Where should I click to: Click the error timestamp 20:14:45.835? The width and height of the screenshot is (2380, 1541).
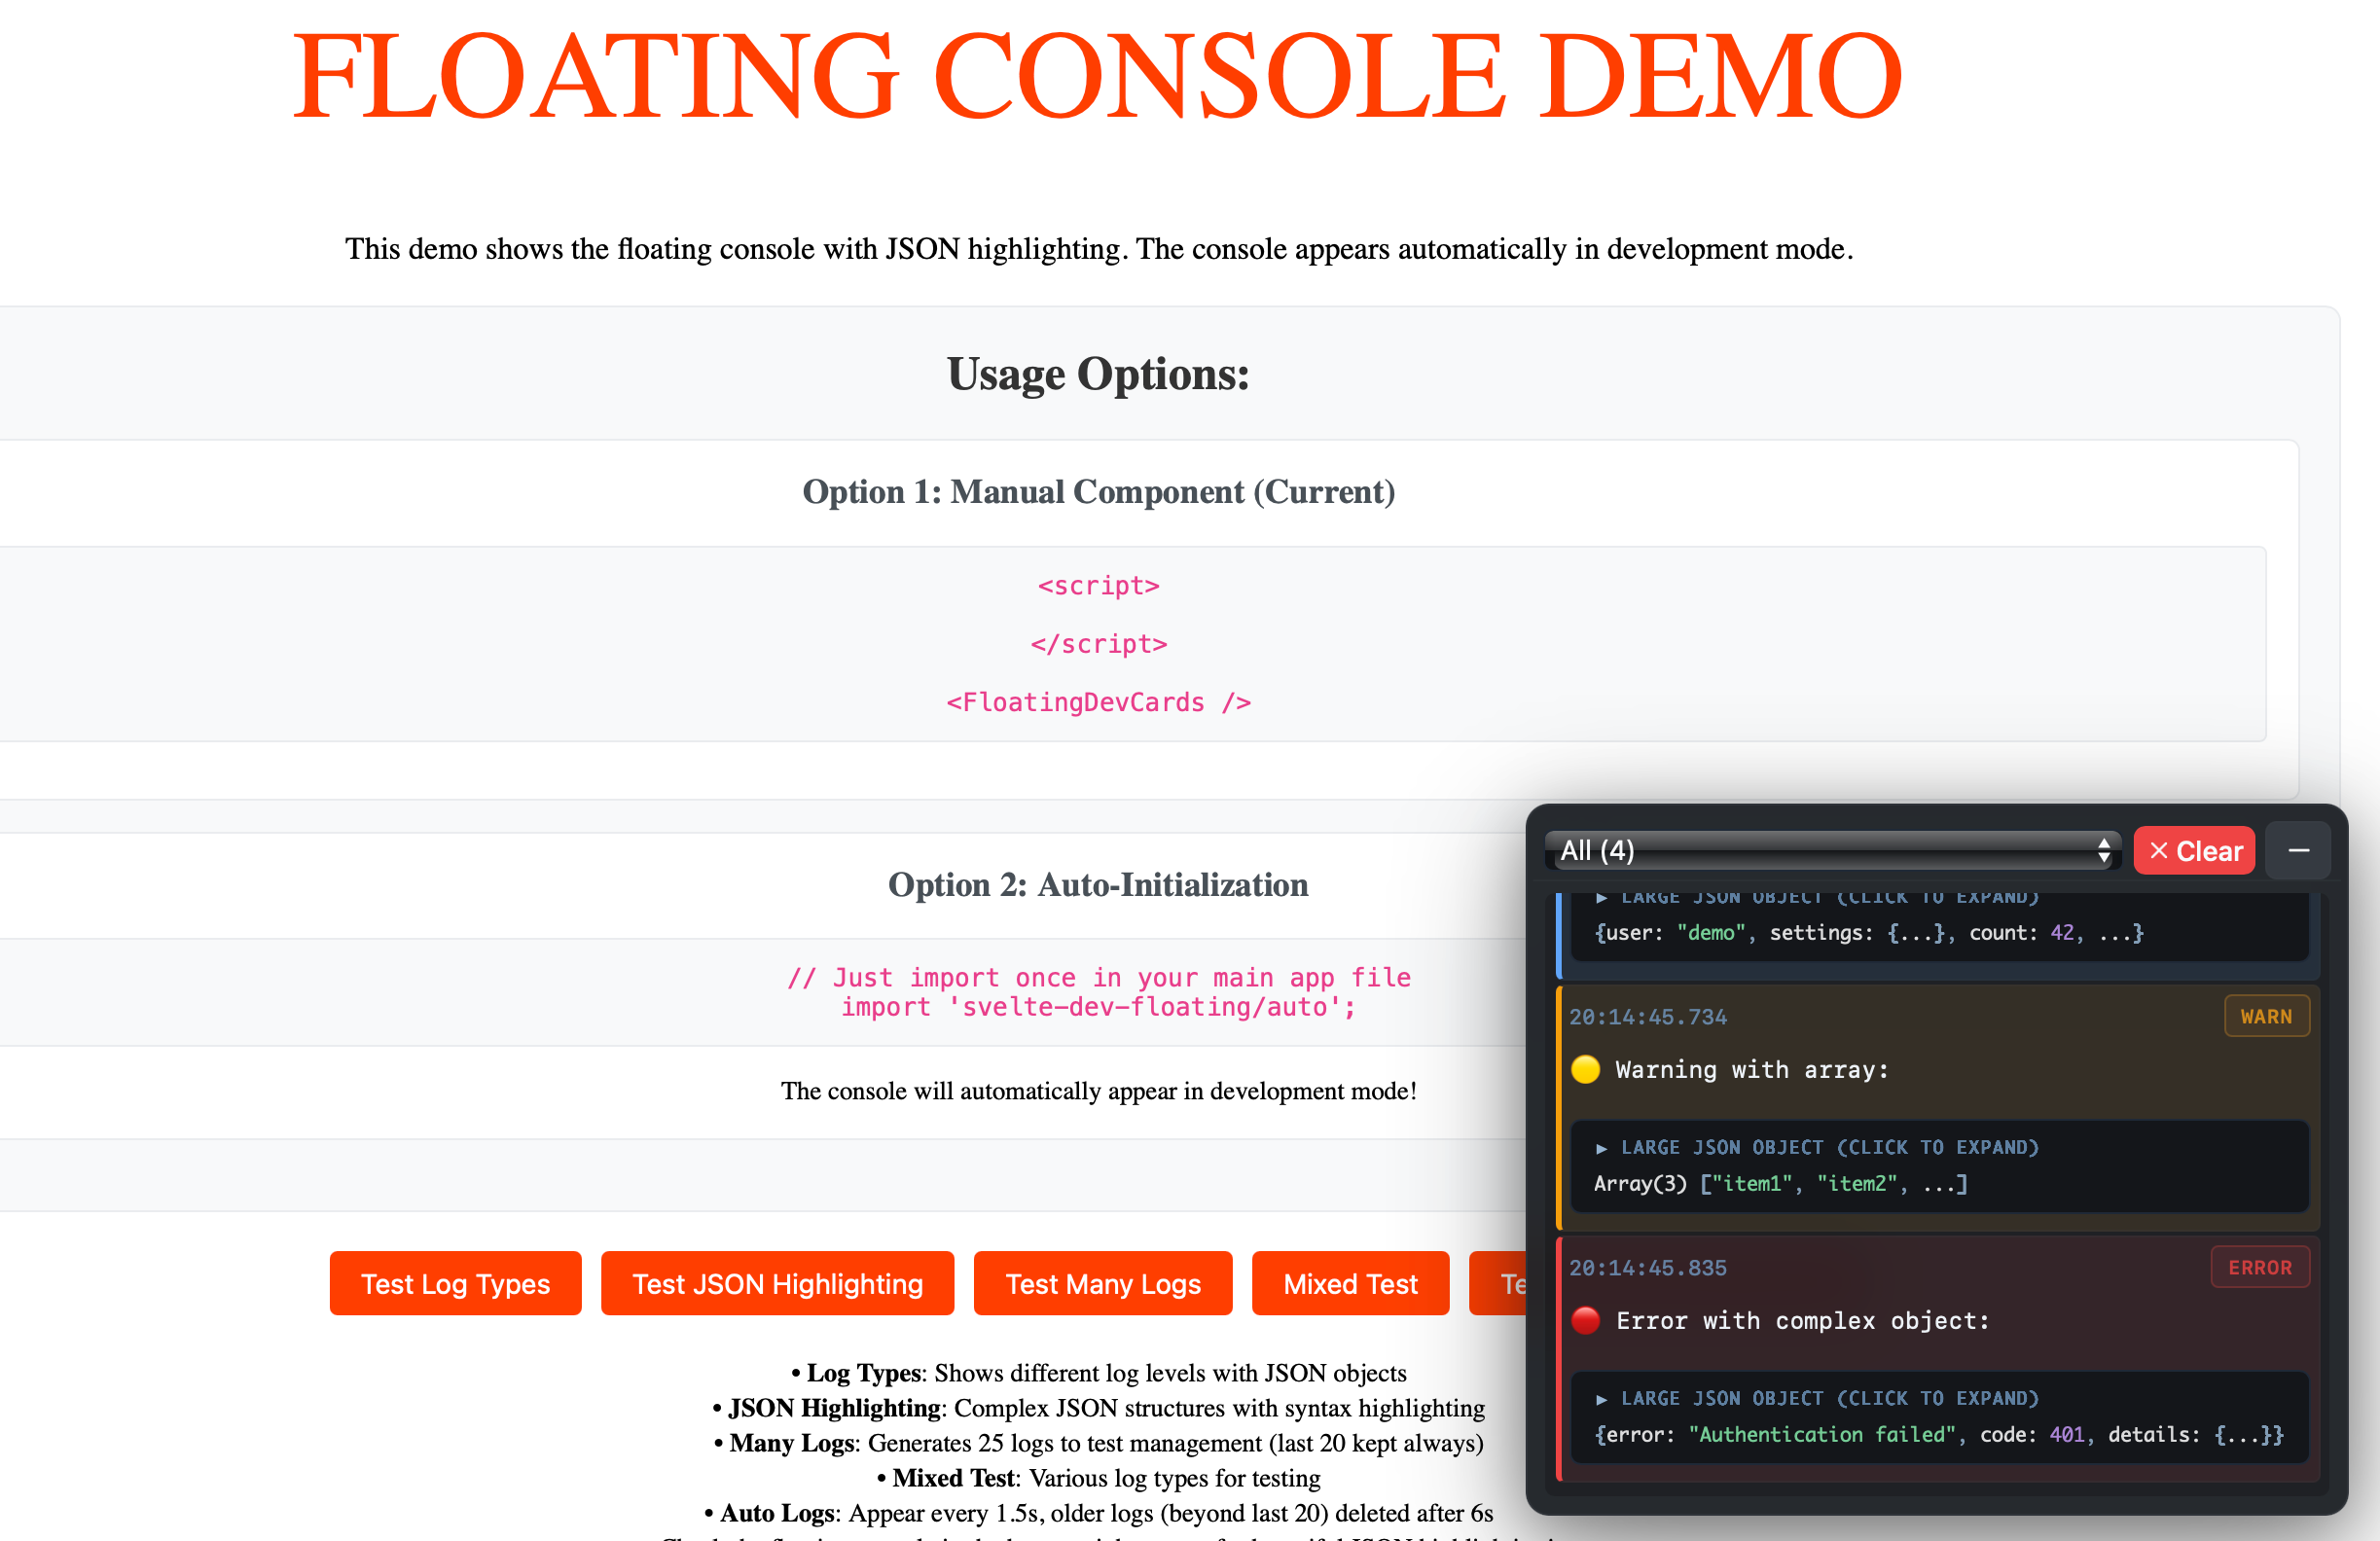[x=1647, y=1268]
